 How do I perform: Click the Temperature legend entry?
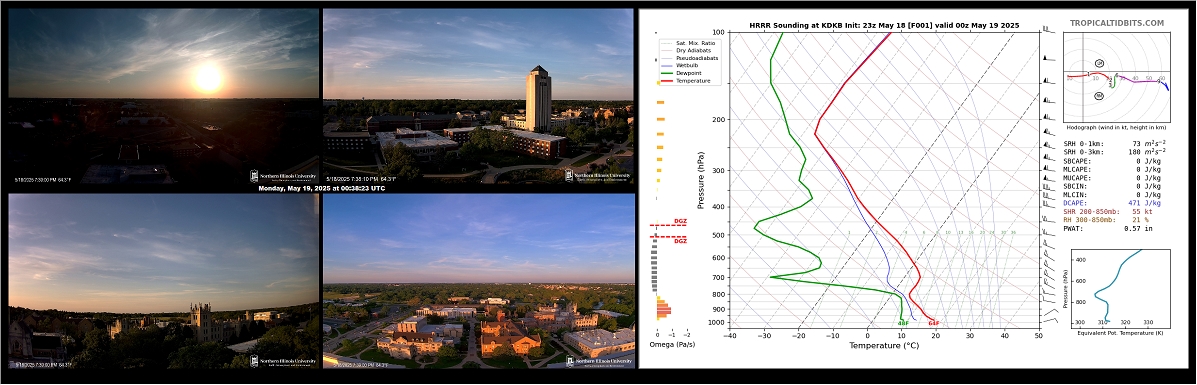tap(682, 80)
